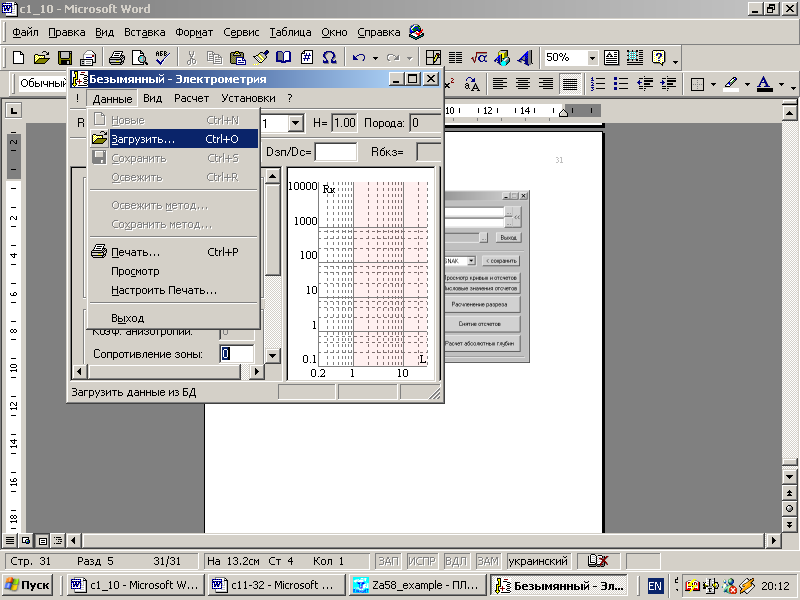Toggle center alignment

click(523, 84)
